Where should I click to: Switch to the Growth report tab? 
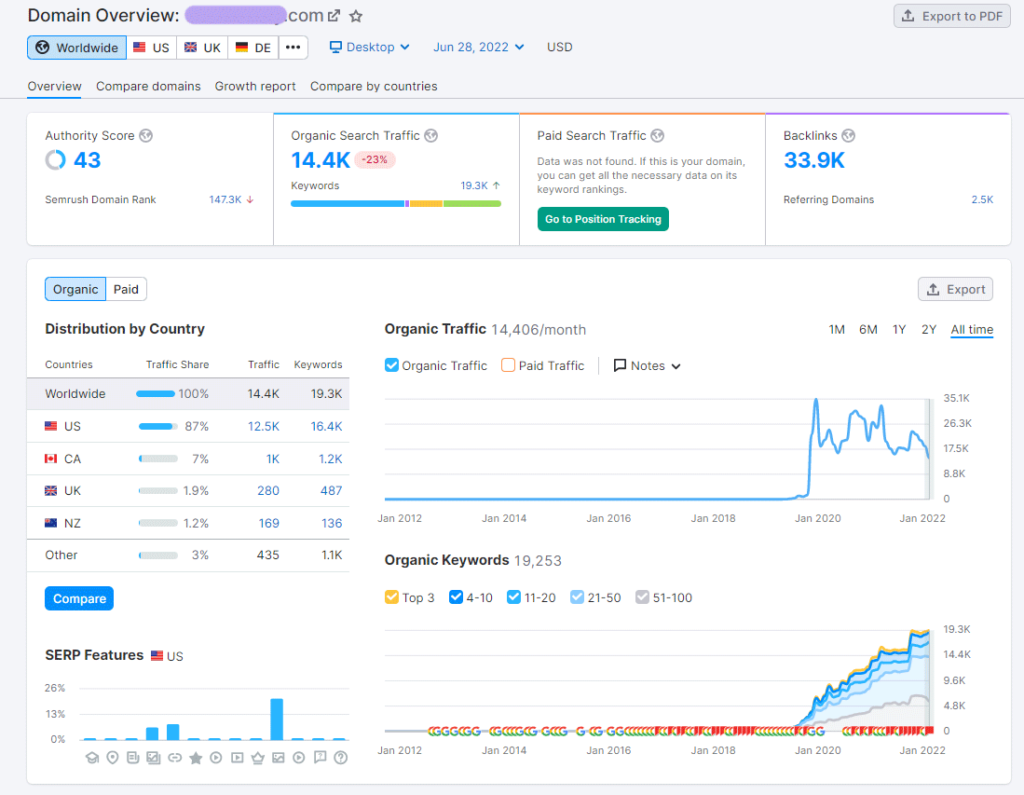tap(255, 86)
